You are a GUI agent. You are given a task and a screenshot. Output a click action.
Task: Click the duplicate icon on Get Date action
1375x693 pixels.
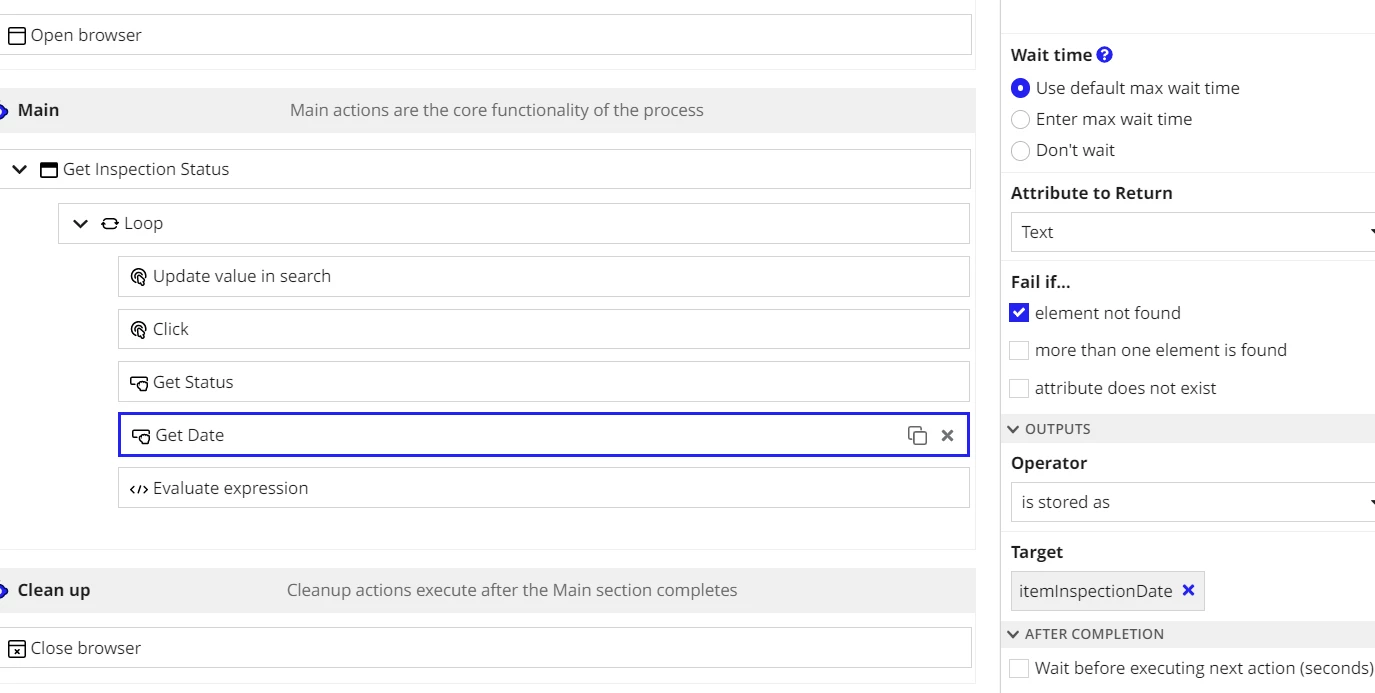pyautogui.click(x=917, y=435)
